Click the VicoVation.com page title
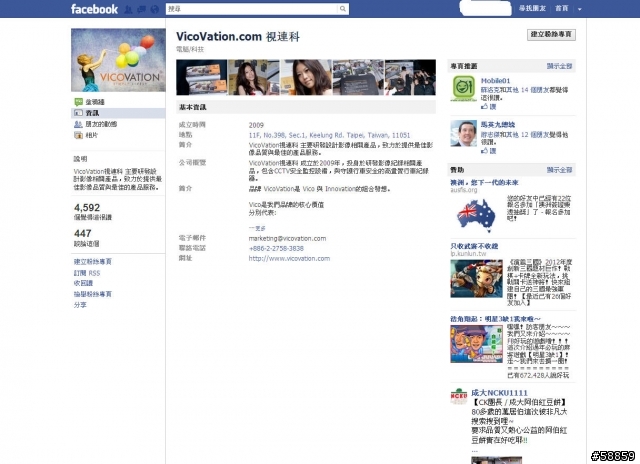 coord(238,36)
